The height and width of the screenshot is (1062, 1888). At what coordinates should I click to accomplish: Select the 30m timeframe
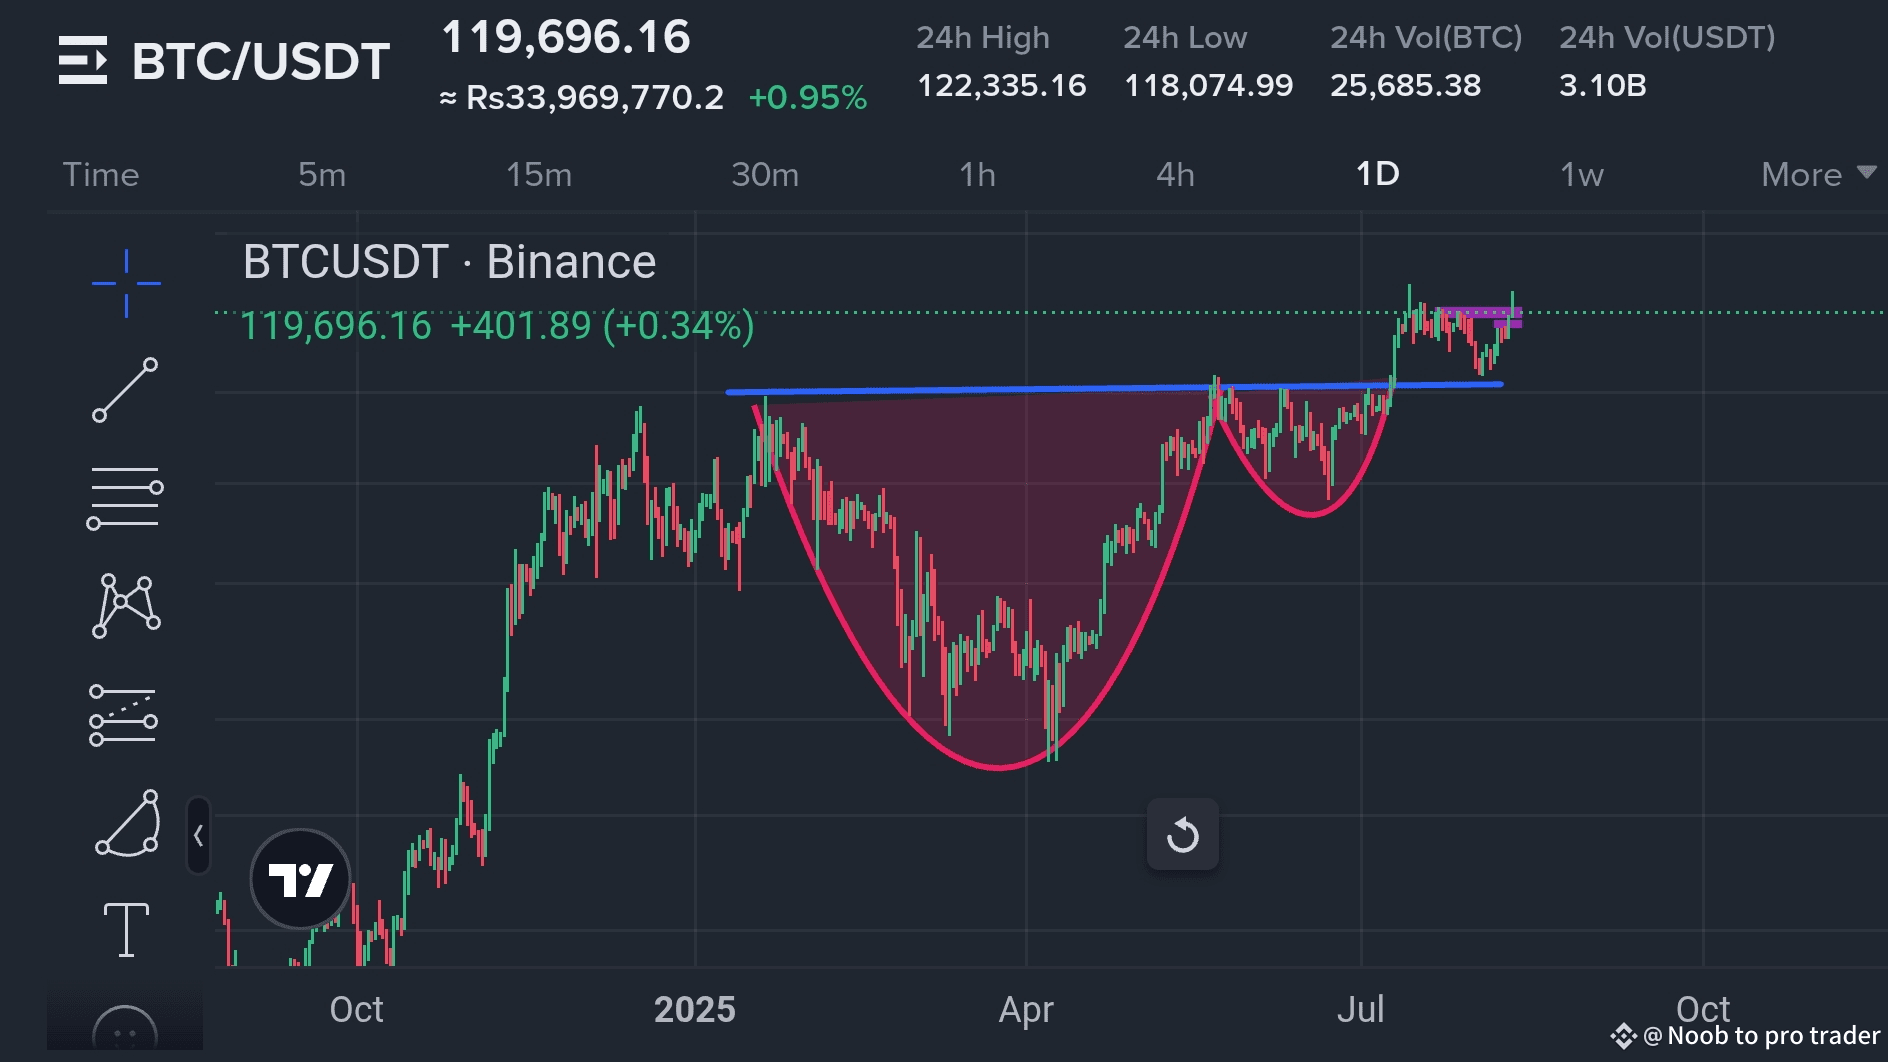(765, 175)
